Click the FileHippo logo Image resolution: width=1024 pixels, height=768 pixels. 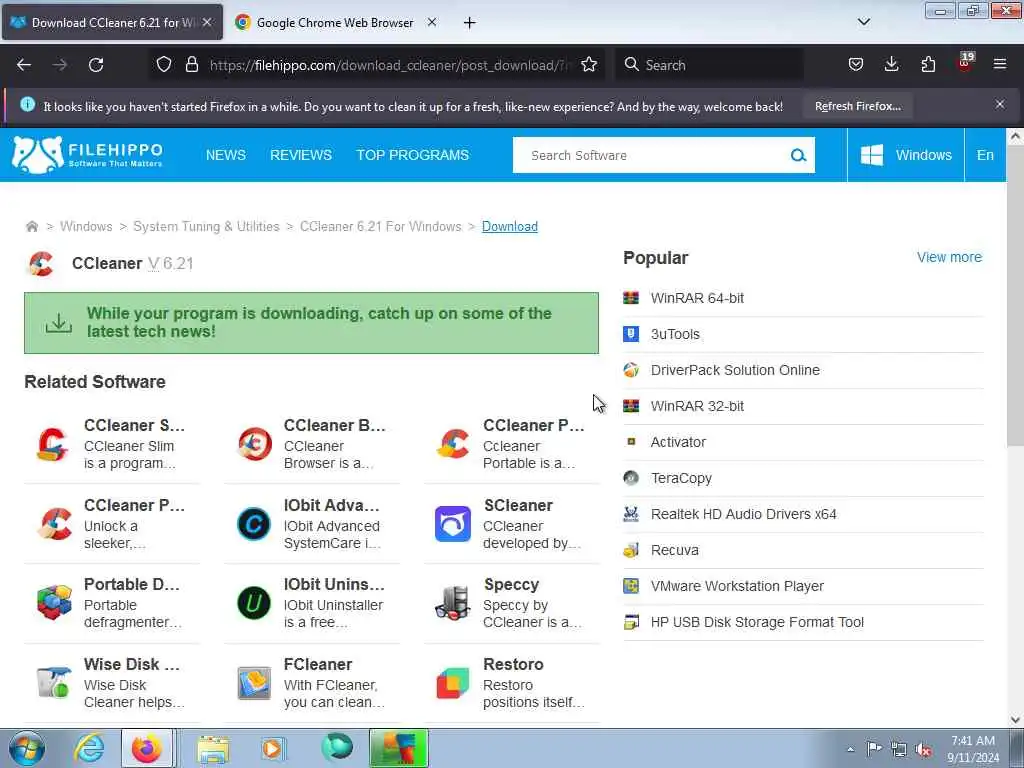tap(88, 155)
